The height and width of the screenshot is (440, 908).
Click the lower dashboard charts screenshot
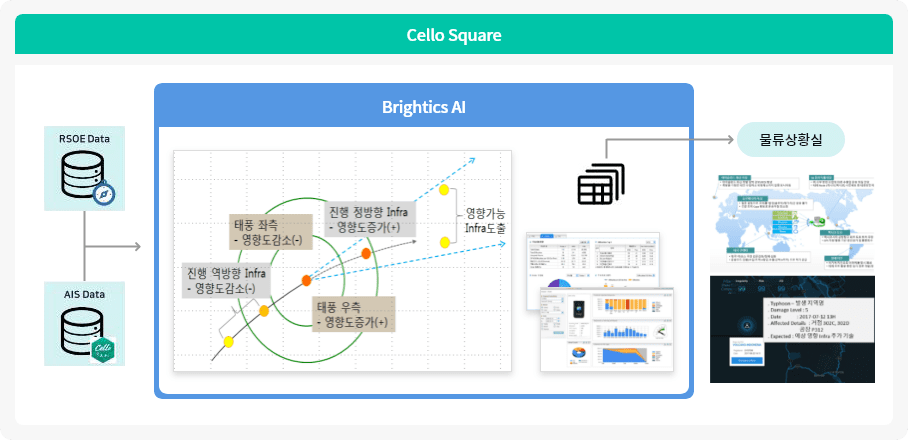point(607,328)
